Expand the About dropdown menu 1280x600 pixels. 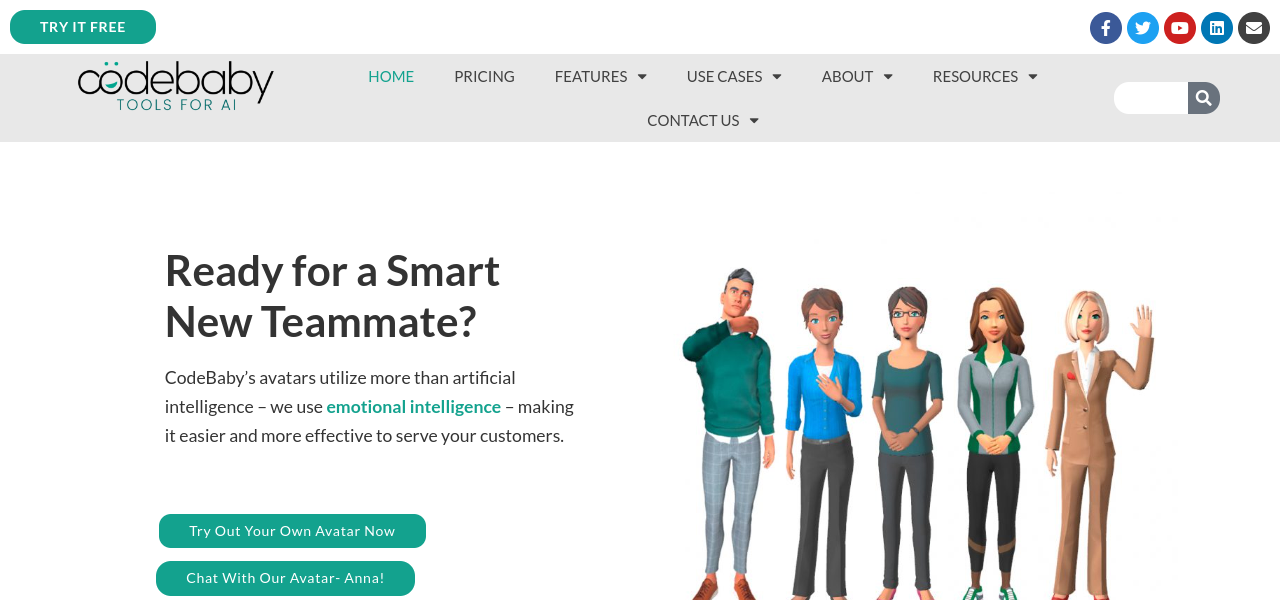point(857,76)
